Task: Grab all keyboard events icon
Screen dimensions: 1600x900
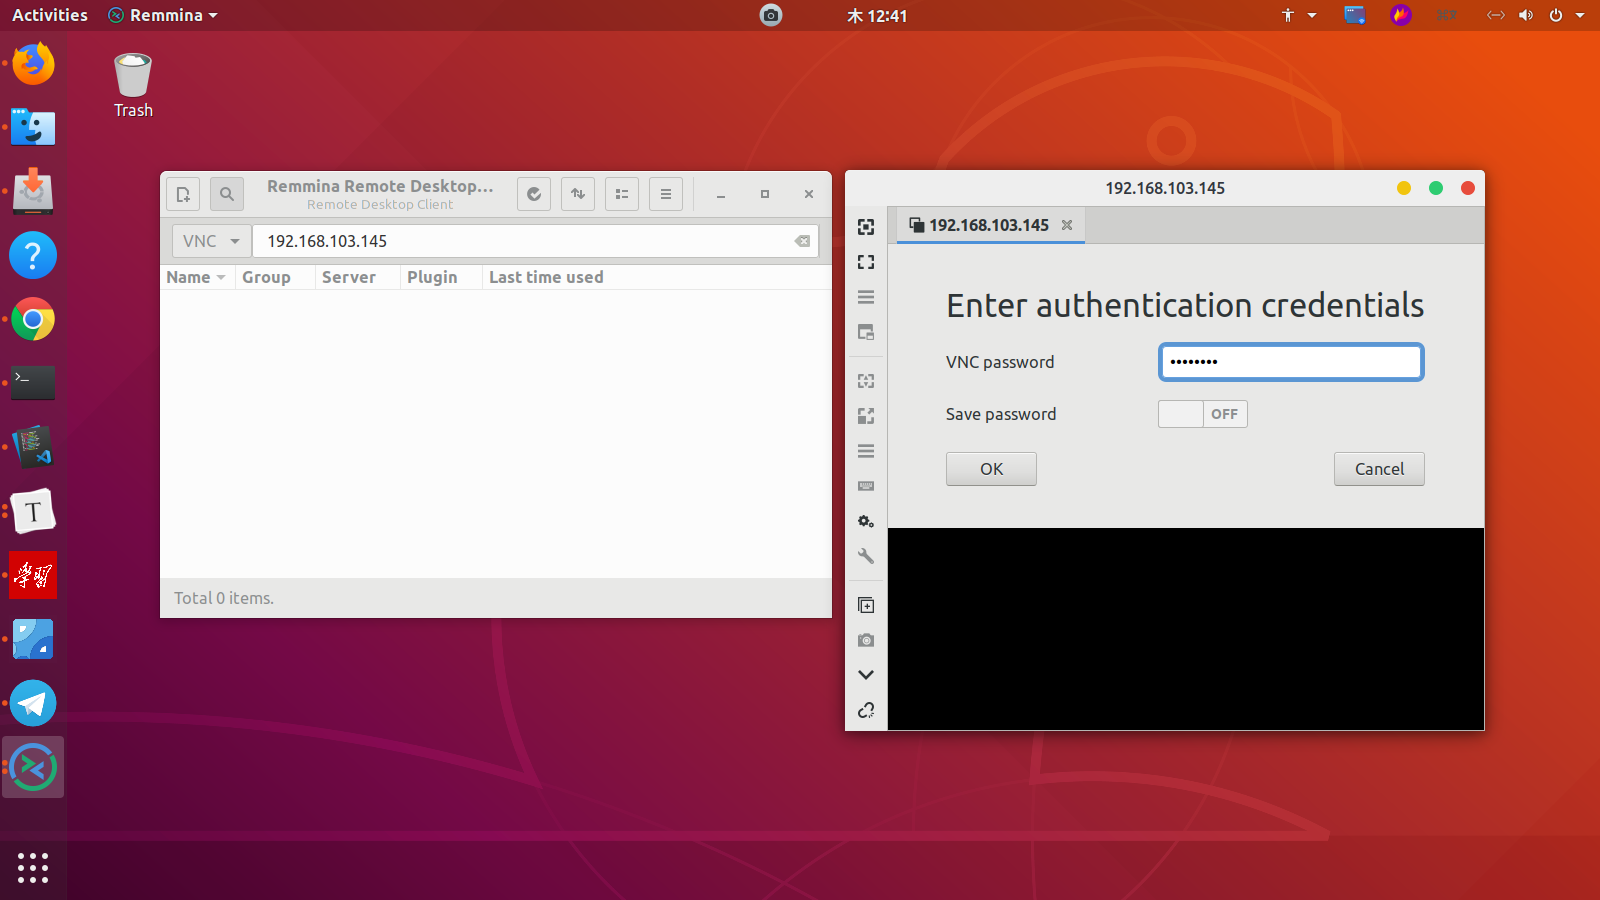Action: 866,486
